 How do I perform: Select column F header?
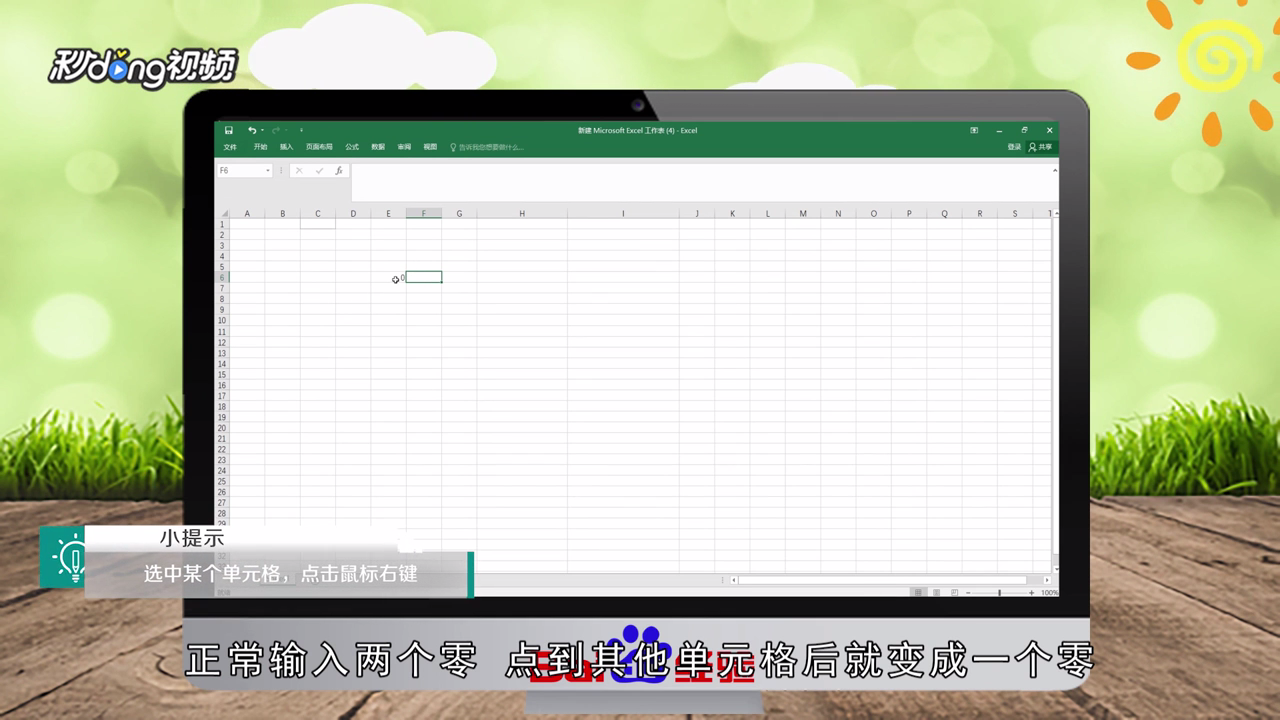coord(424,214)
